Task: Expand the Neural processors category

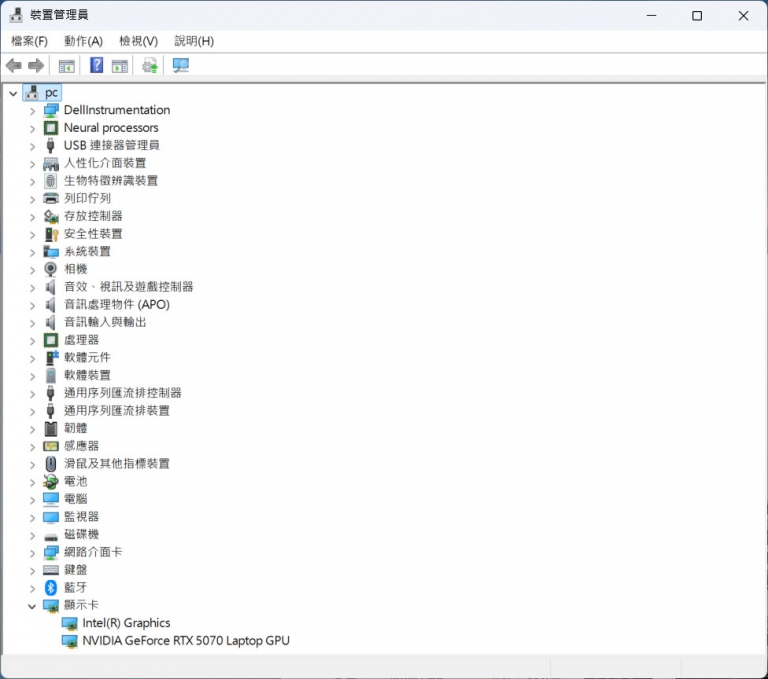Action: [x=32, y=128]
